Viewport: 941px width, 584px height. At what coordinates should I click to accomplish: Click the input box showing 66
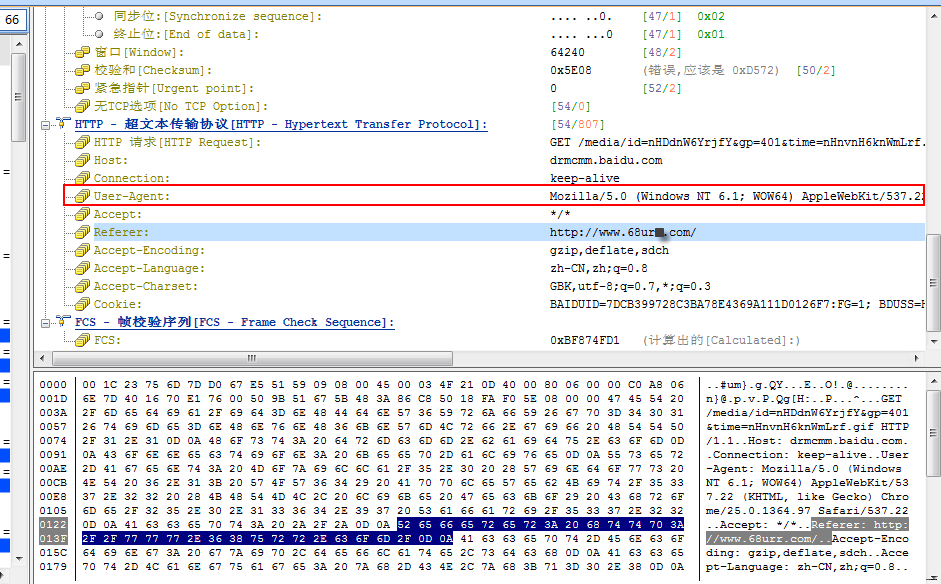point(14,19)
